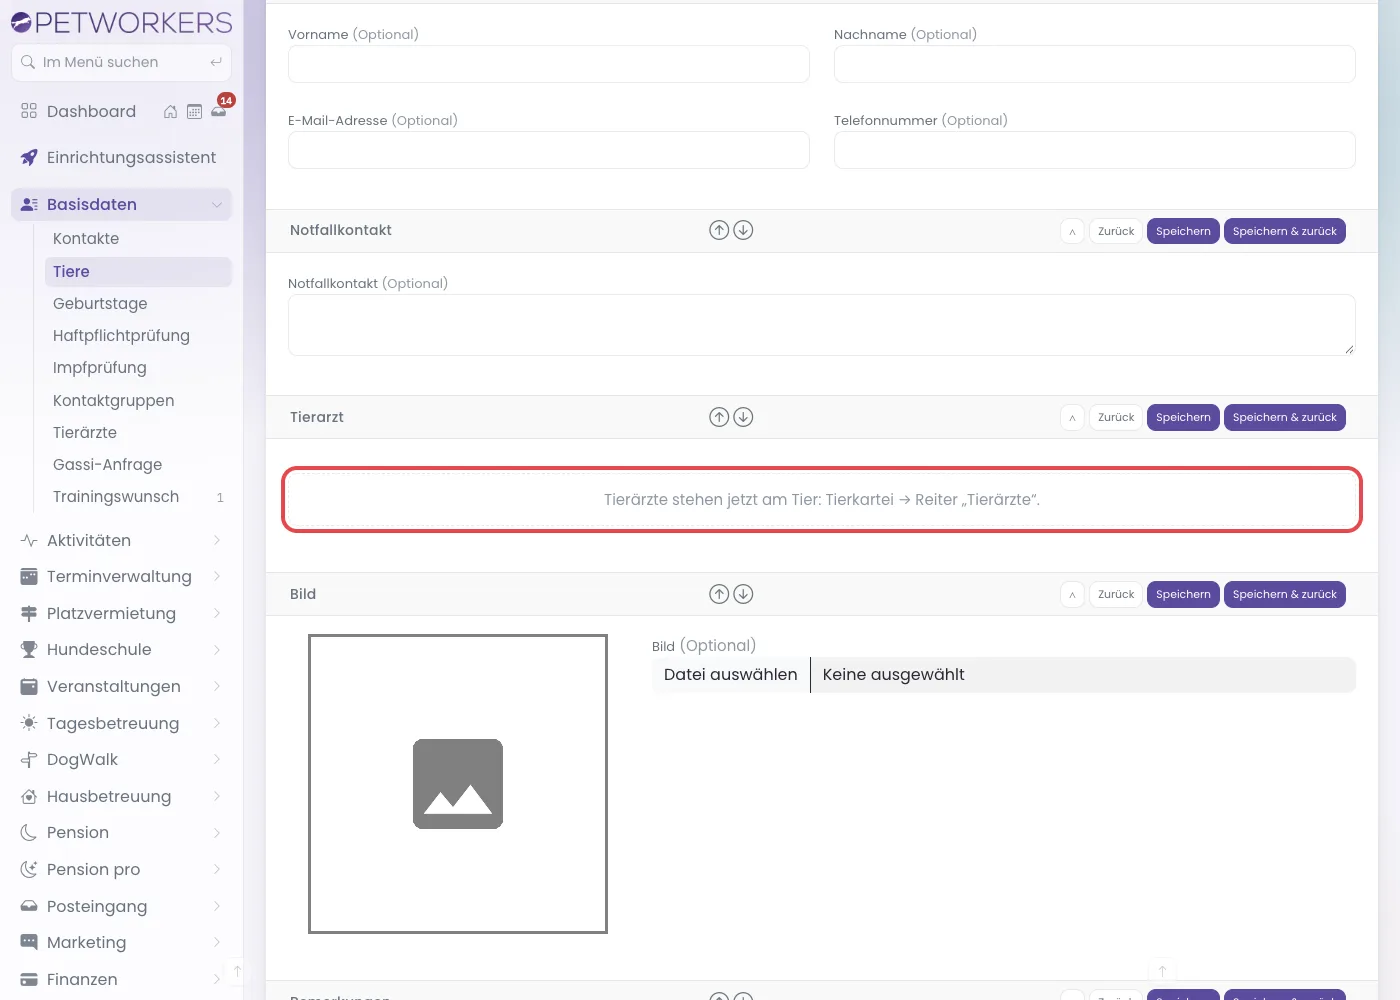Move Tierarzt section up with arrow icon
Screen dimensions: 1400x1000
[719, 417]
